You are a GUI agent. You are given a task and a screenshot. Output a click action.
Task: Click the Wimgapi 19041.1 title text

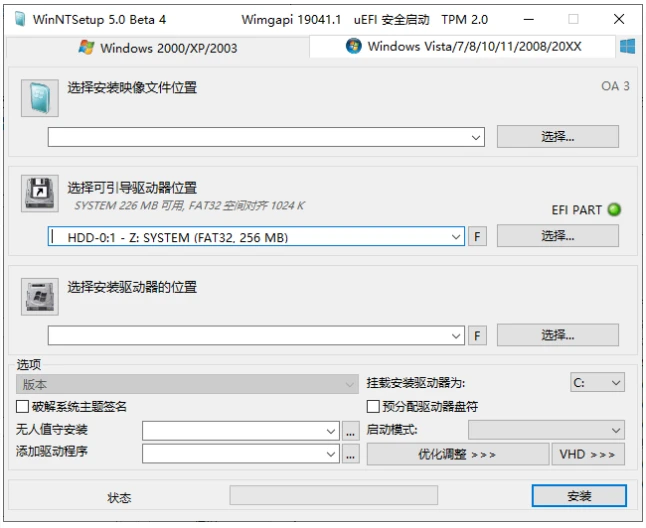[x=291, y=19]
